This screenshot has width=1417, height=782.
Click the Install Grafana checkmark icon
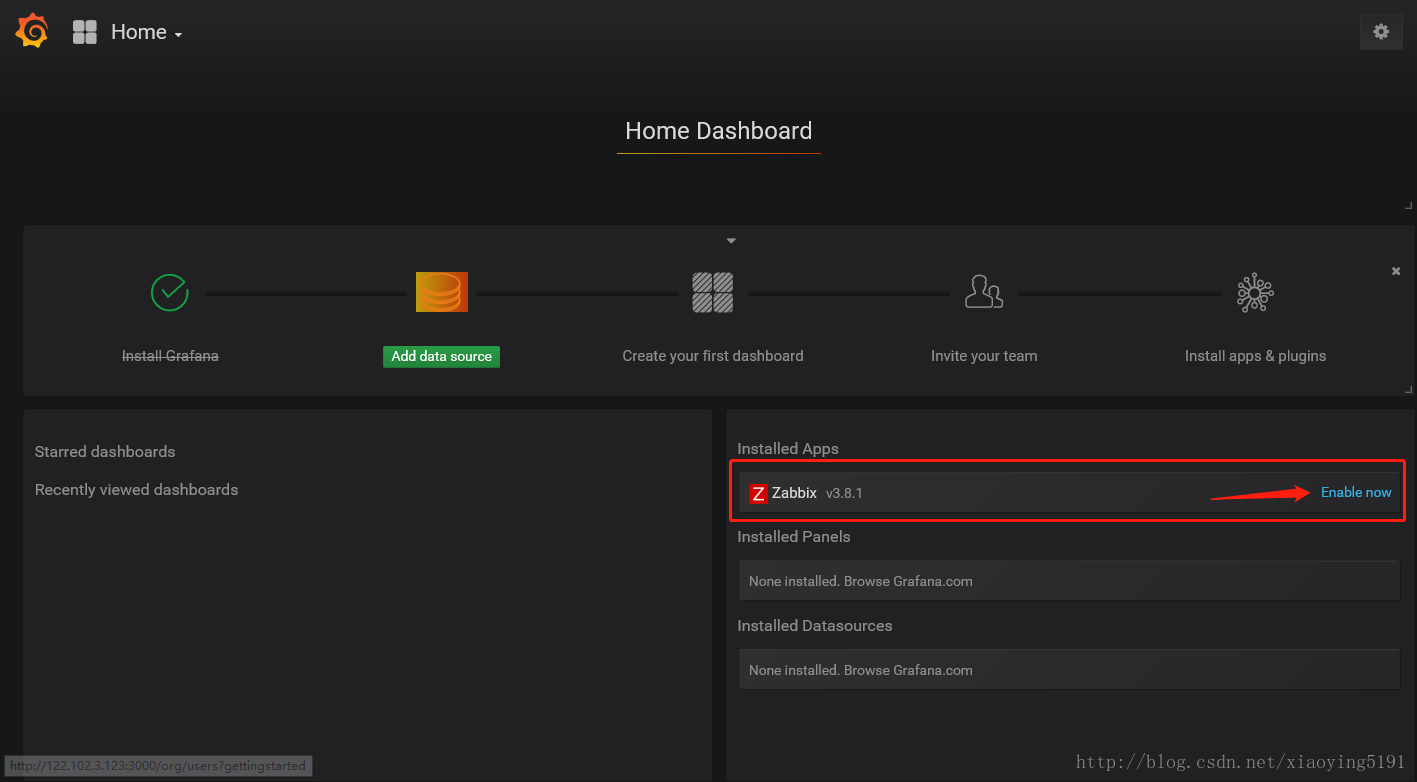(170, 292)
